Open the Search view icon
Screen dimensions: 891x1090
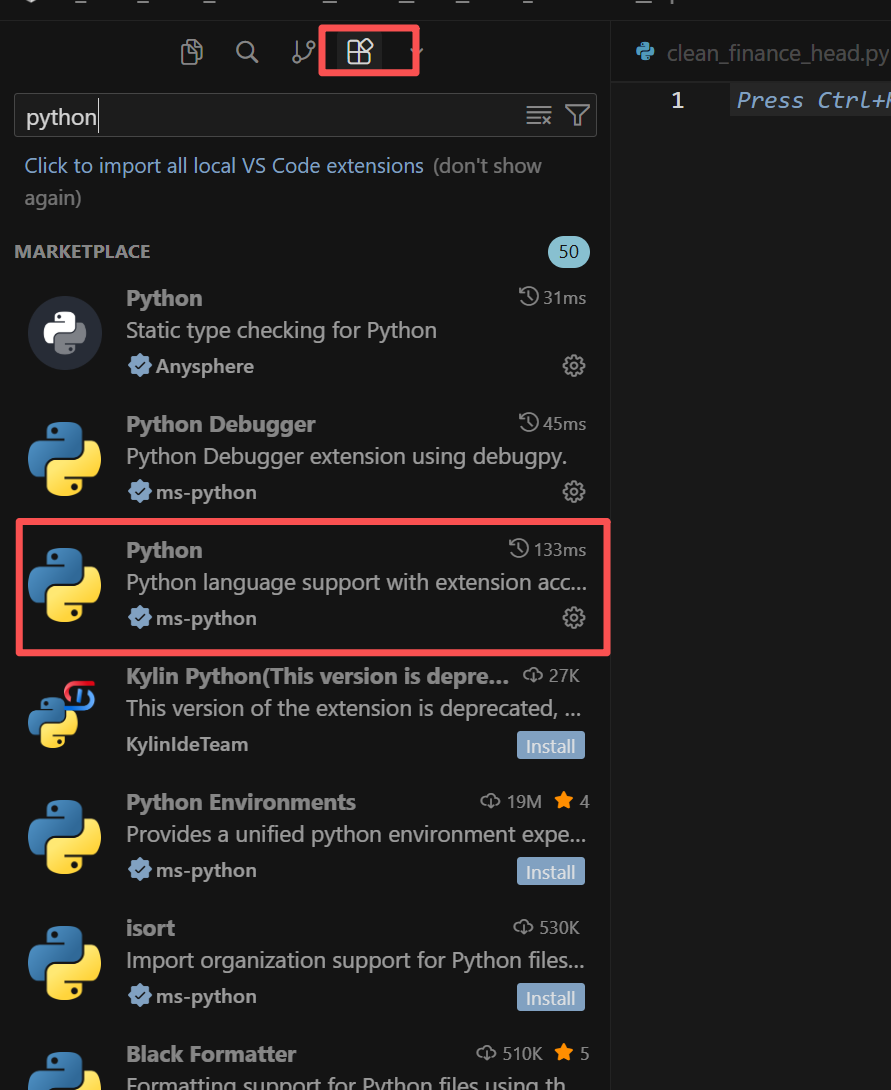click(x=247, y=52)
